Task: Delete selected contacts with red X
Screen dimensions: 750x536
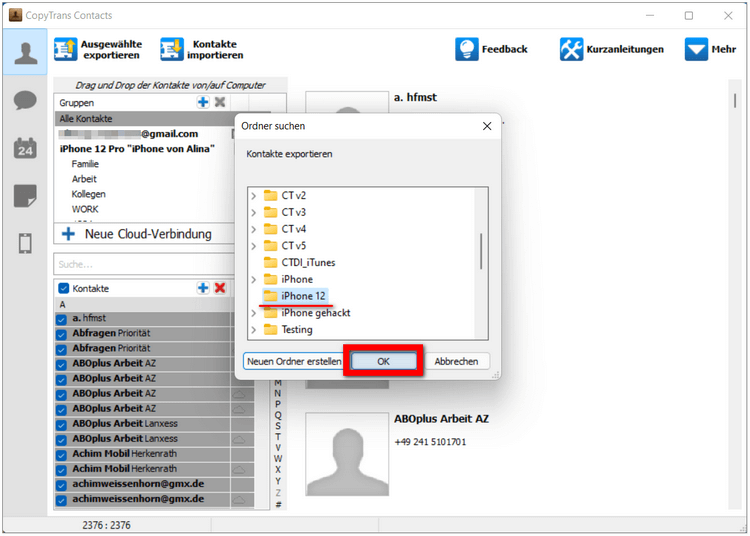Action: [220, 288]
